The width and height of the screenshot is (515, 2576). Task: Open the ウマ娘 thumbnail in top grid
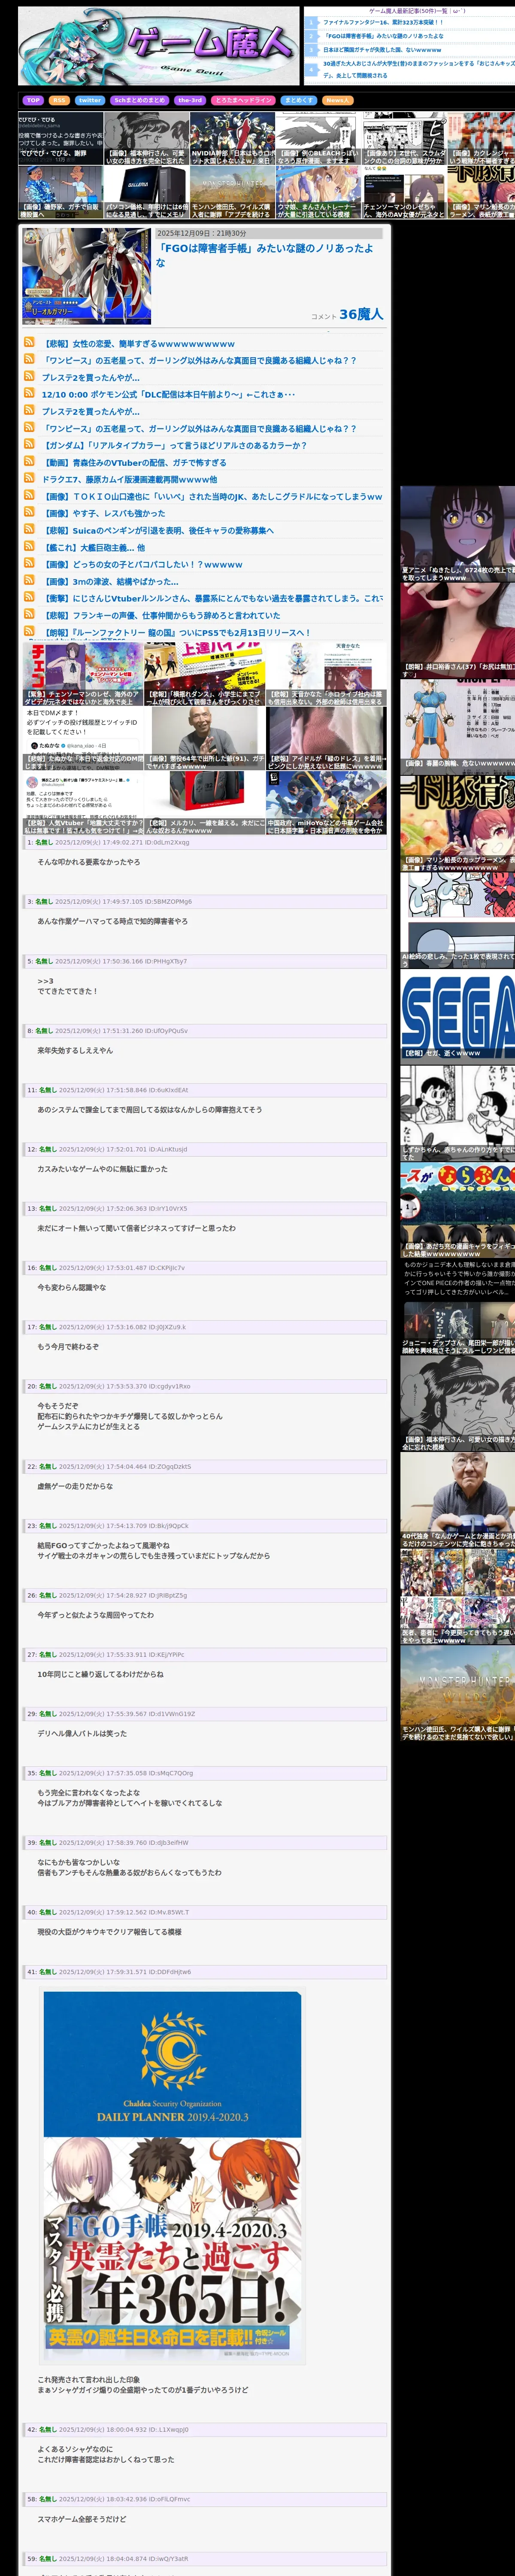coord(318,192)
